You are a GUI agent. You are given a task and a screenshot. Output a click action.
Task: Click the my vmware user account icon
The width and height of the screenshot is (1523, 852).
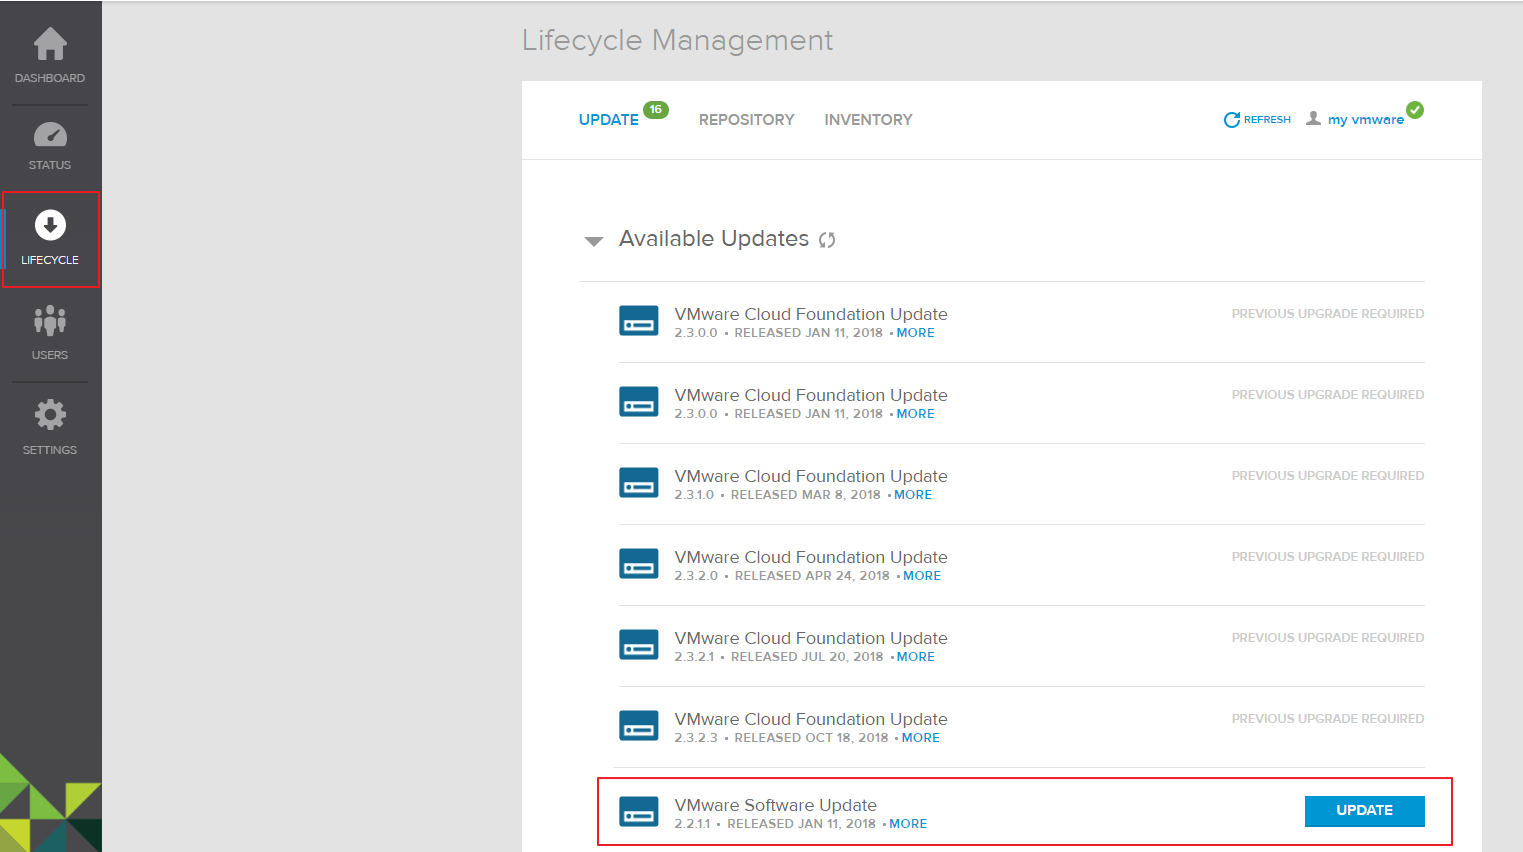point(1314,119)
